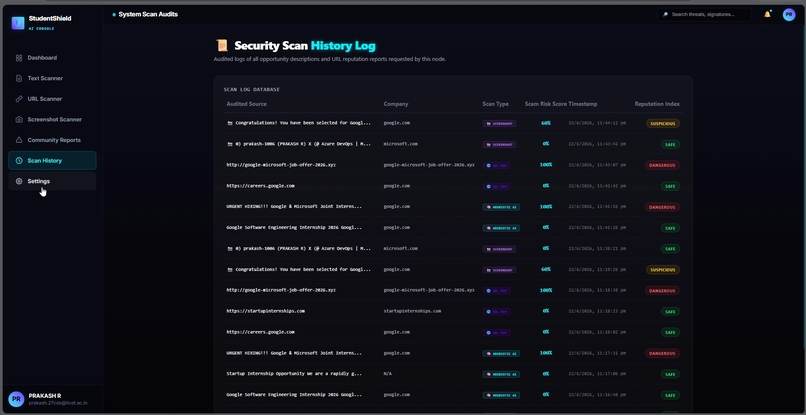Open Community Reports

52,140
